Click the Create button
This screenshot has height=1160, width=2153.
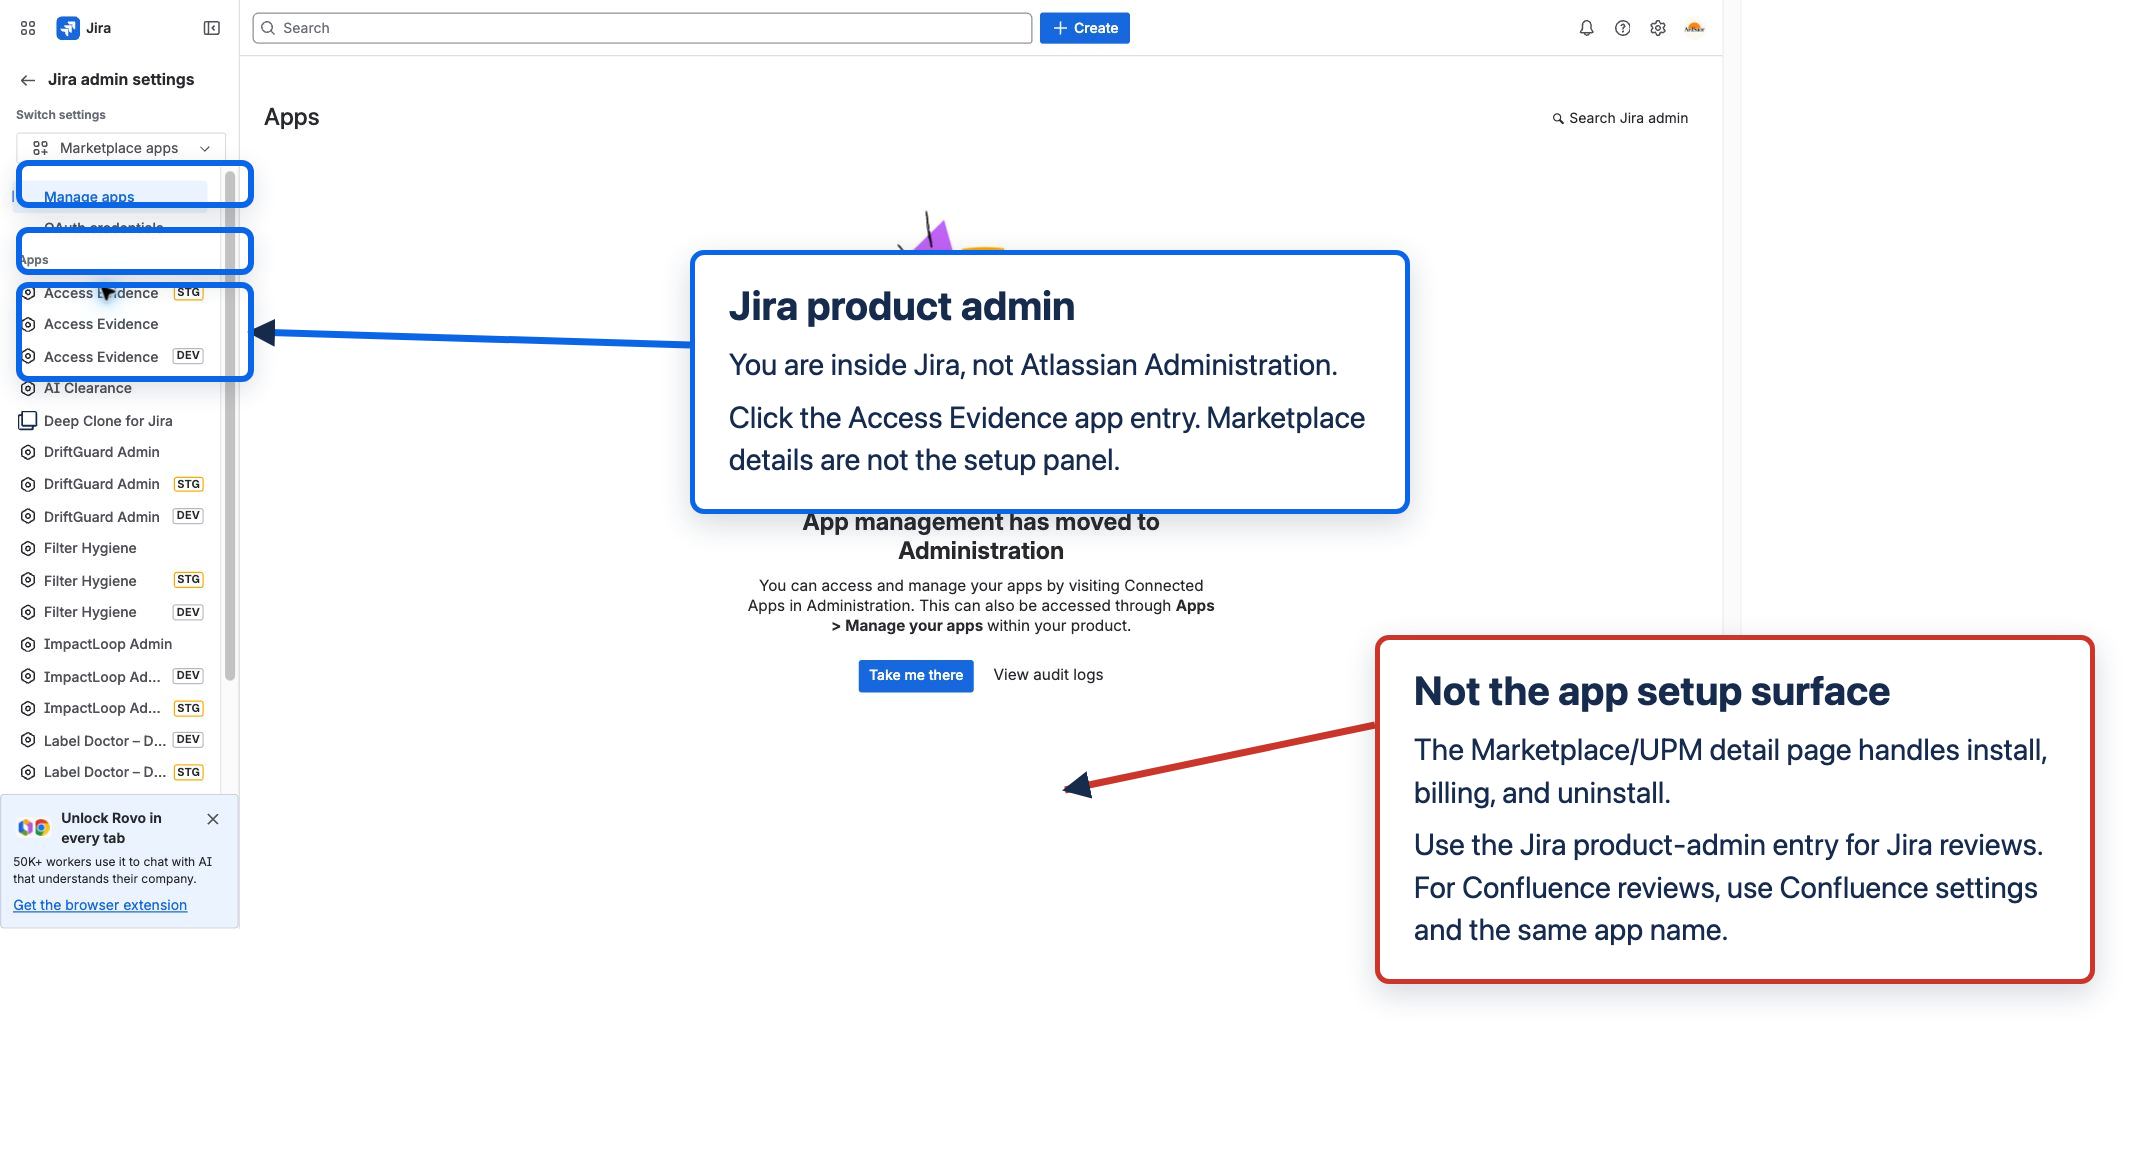pos(1085,28)
